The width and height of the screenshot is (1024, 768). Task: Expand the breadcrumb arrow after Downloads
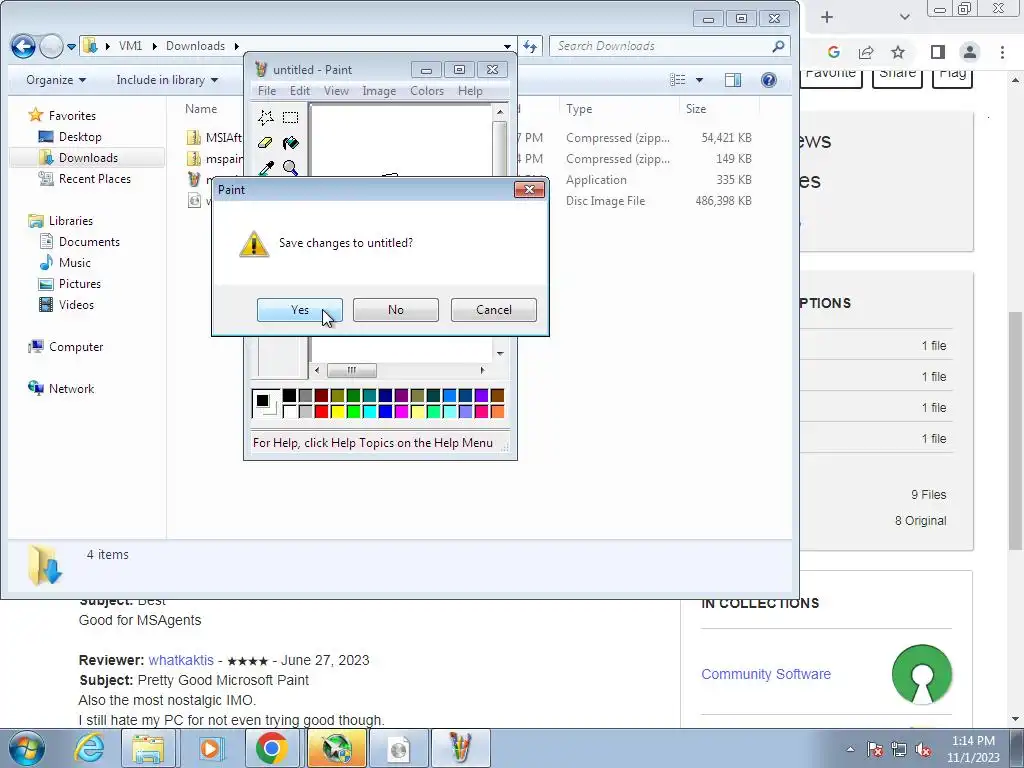(236, 46)
